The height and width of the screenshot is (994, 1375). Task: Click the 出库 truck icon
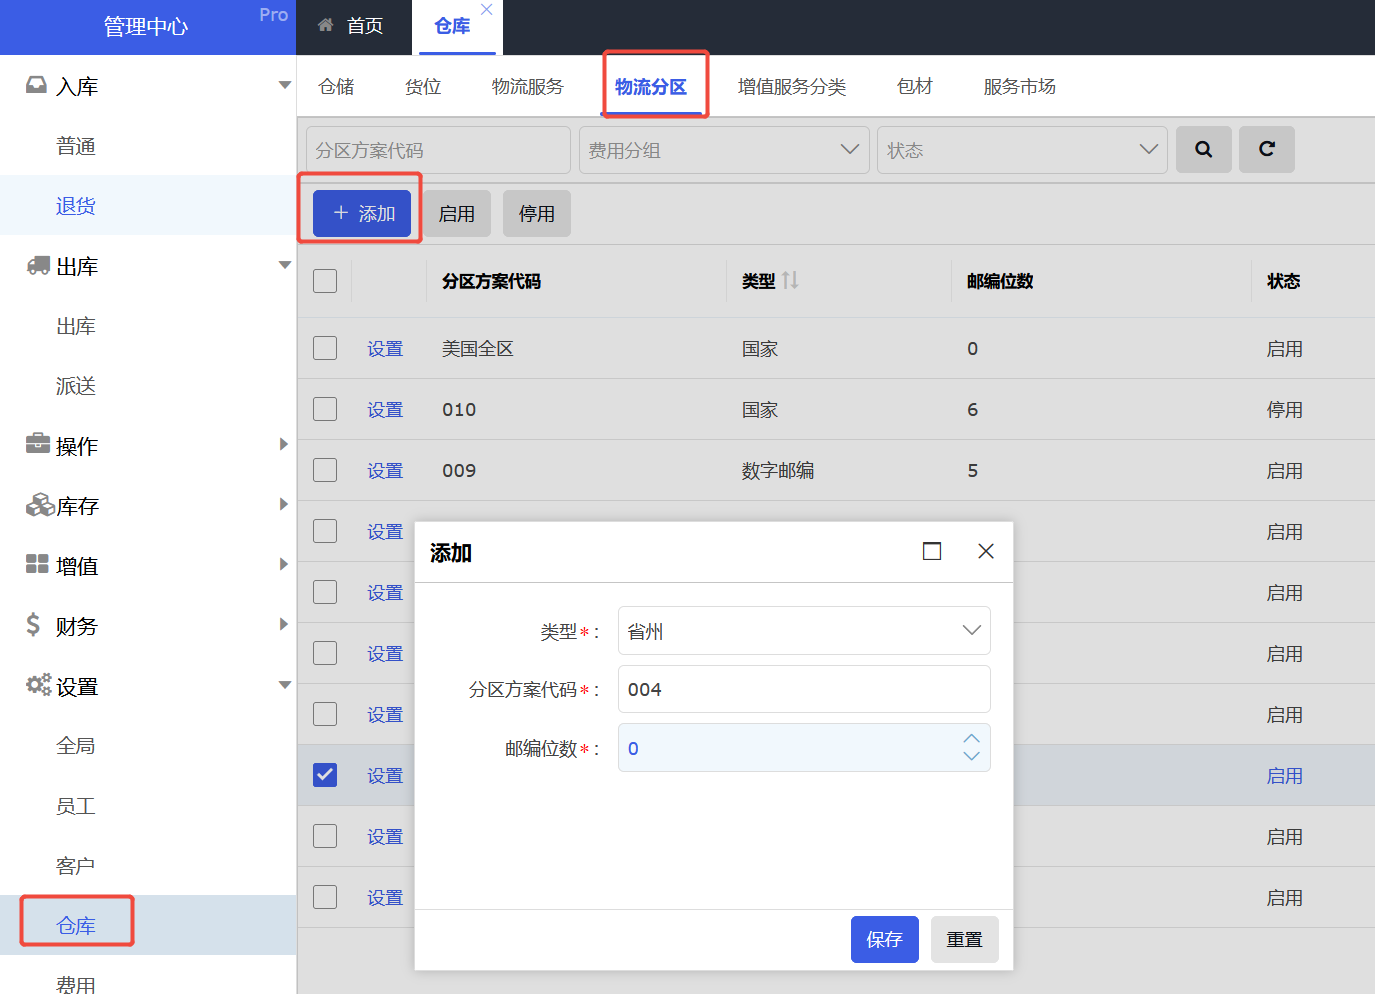click(38, 265)
